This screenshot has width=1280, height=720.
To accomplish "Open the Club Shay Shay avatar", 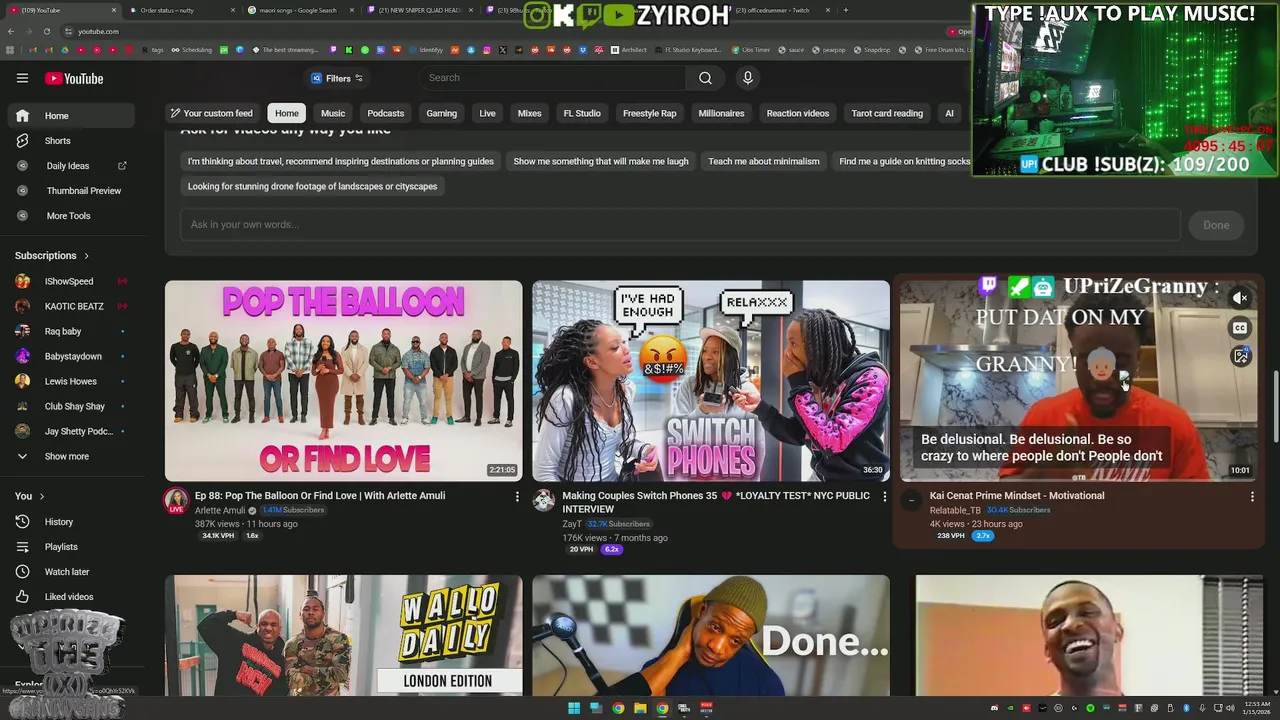I will (22, 407).
